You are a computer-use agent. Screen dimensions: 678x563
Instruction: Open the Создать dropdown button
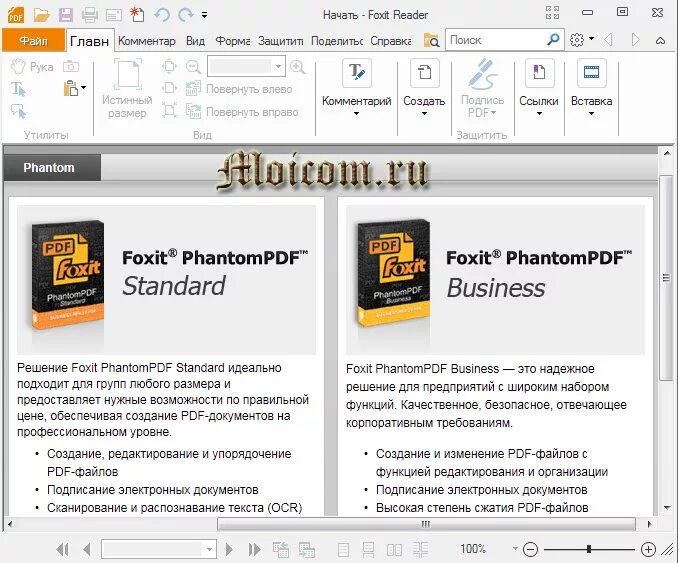point(424,88)
